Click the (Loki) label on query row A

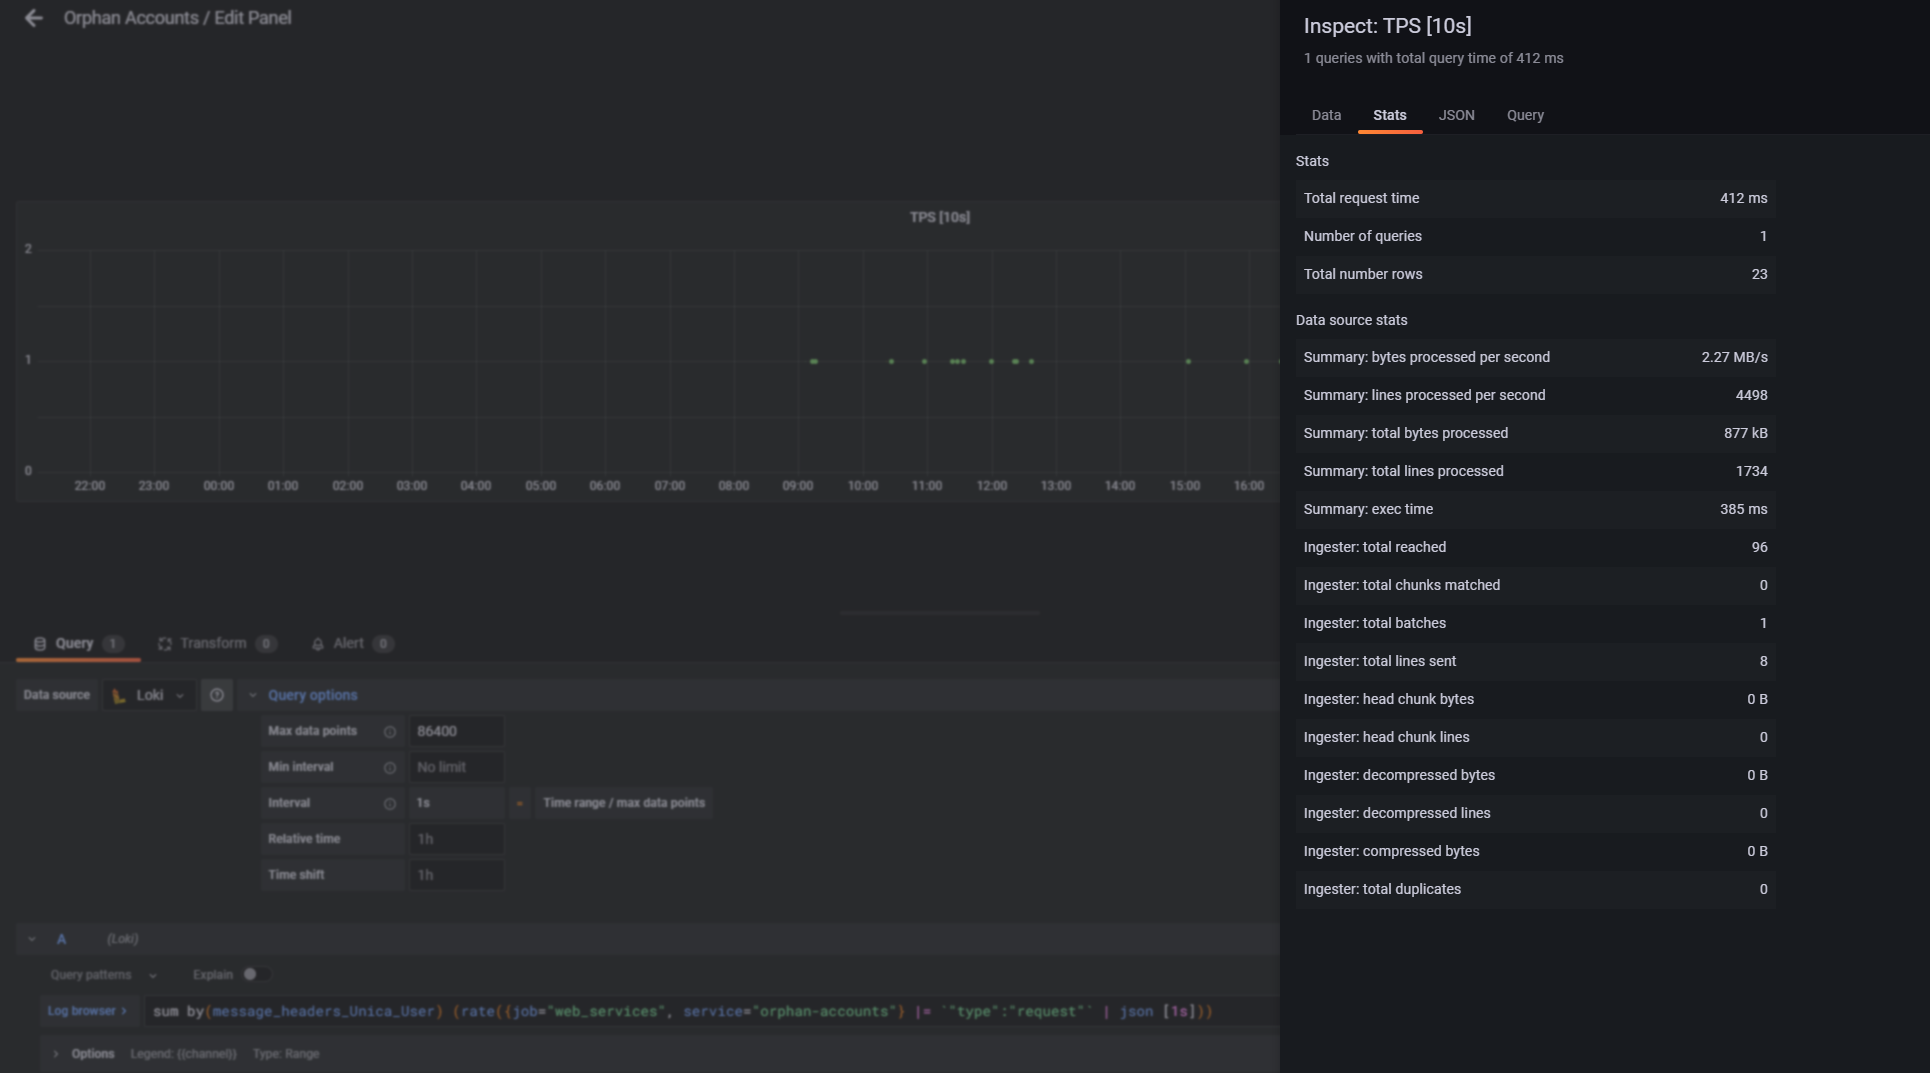(x=123, y=939)
